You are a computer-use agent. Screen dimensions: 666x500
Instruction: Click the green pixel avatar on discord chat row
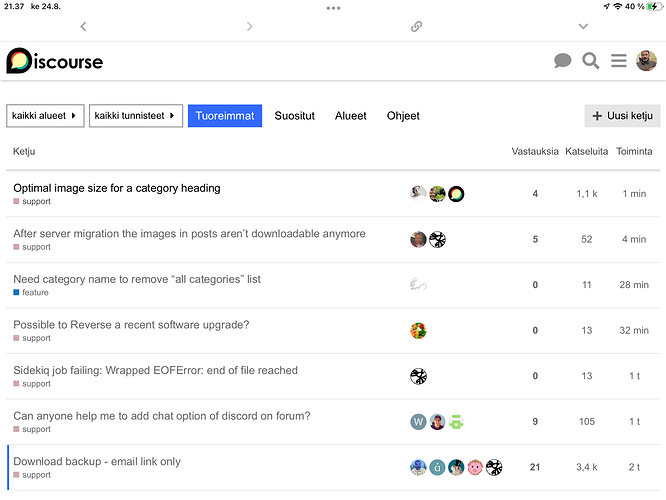coord(456,421)
